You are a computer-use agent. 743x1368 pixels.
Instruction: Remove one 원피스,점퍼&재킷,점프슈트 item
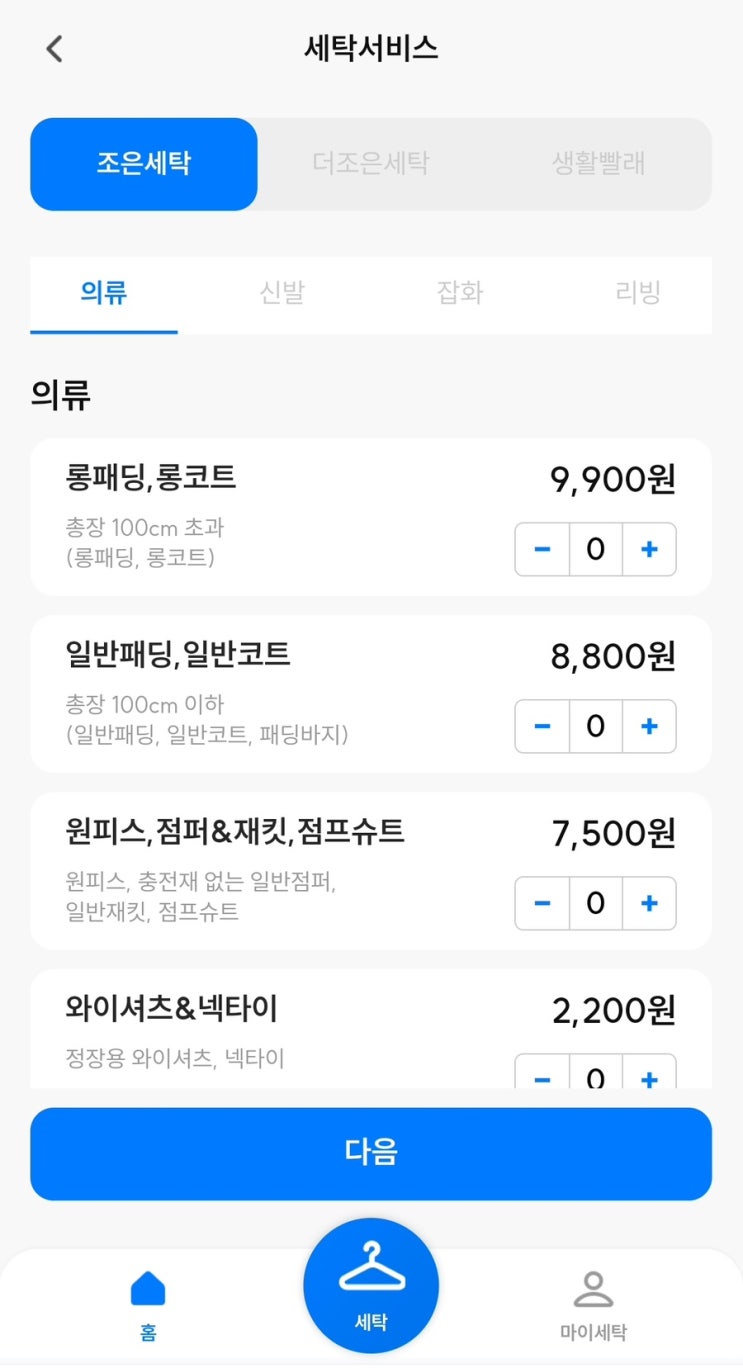[x=543, y=903]
